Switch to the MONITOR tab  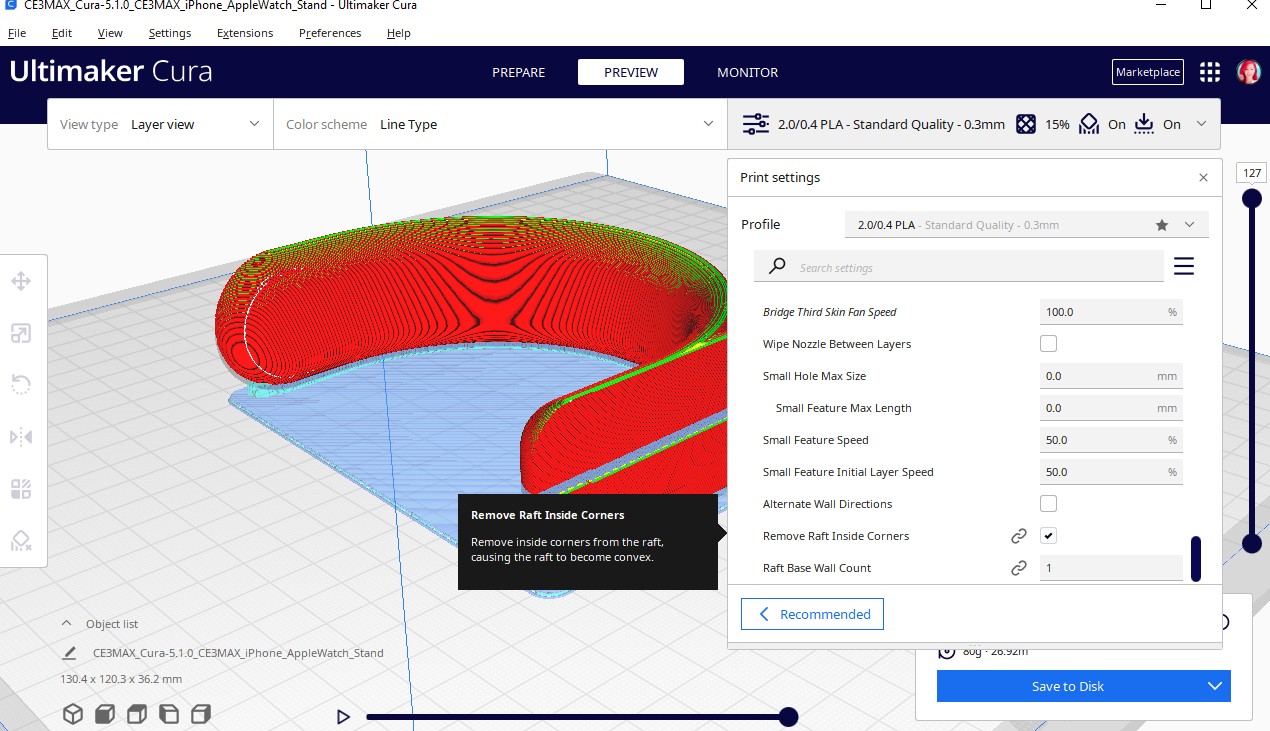(x=747, y=72)
